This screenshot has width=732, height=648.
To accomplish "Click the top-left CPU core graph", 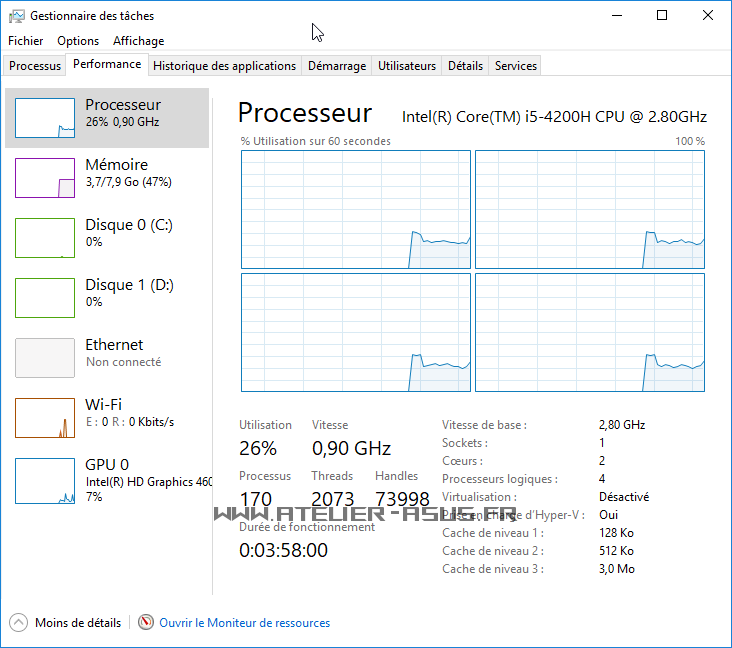I will point(355,209).
